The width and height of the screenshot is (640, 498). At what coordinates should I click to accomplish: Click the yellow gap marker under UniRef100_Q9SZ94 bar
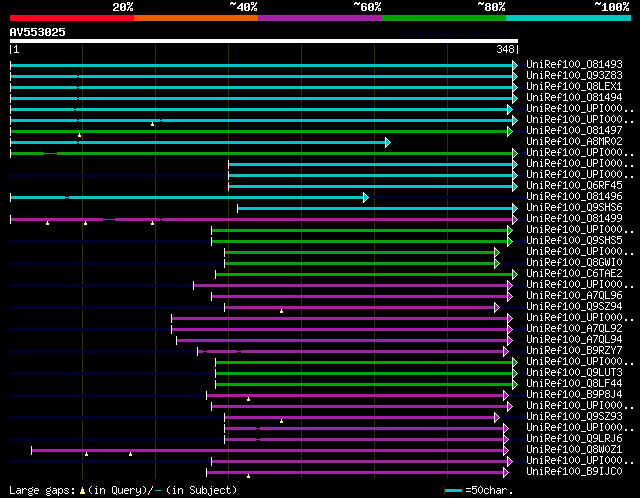pos(282,311)
